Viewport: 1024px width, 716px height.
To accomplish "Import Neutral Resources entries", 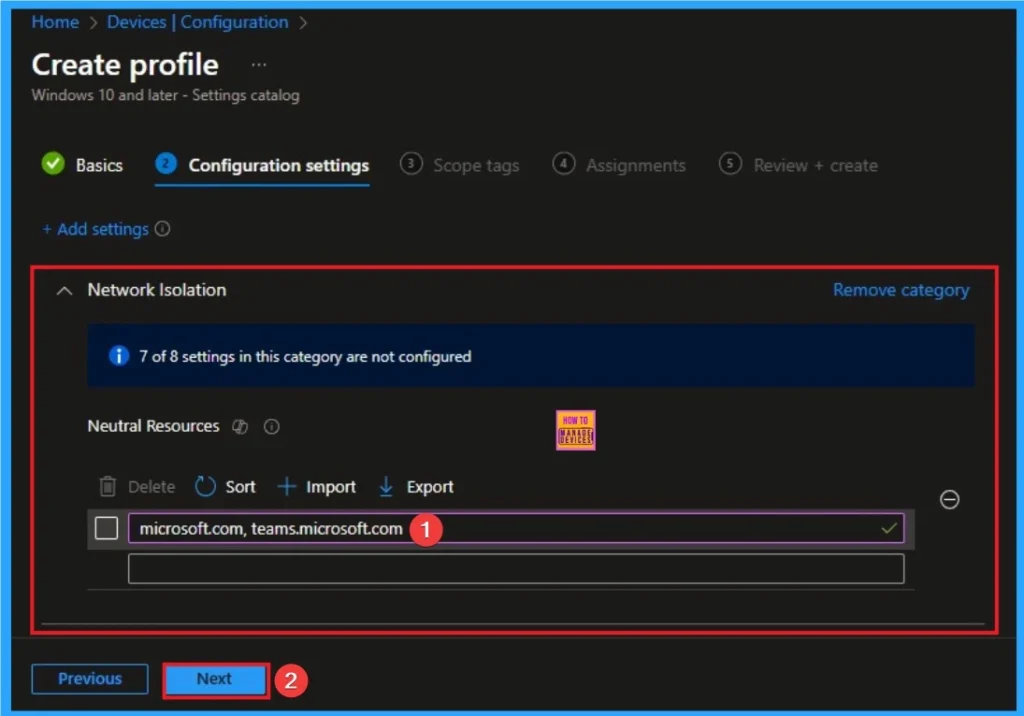I will click(316, 487).
